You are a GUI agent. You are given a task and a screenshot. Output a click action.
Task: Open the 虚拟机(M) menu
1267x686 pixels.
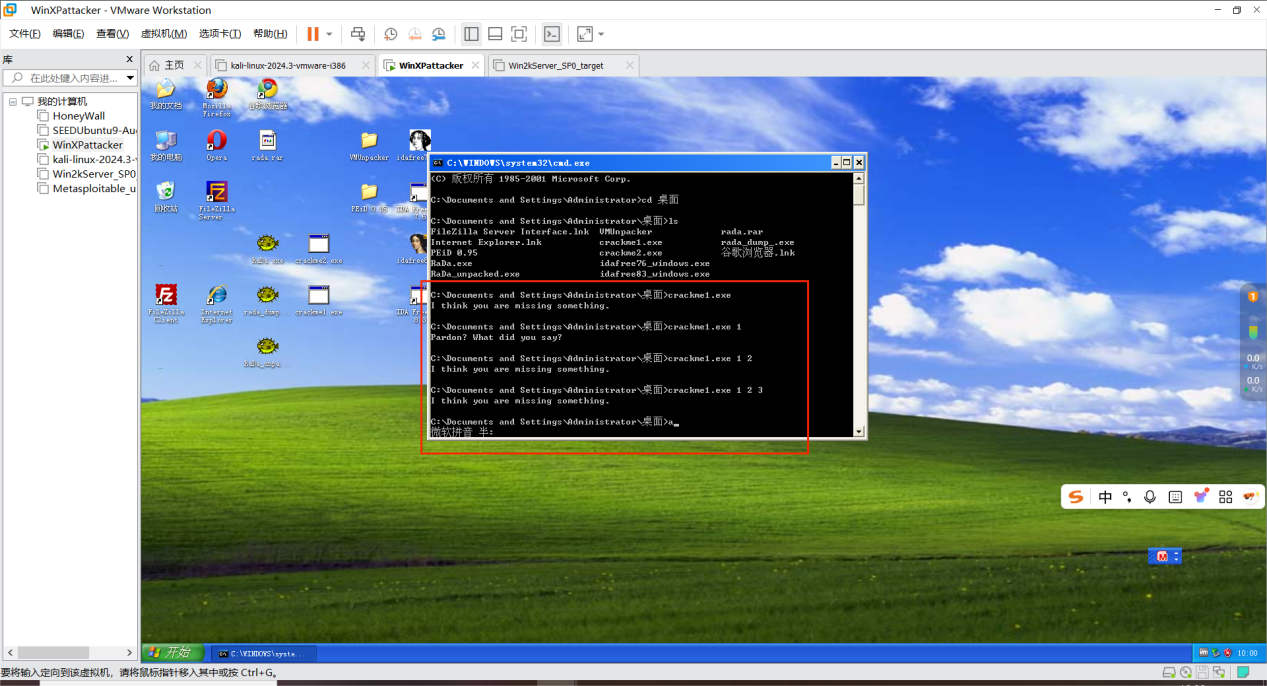tap(164, 34)
